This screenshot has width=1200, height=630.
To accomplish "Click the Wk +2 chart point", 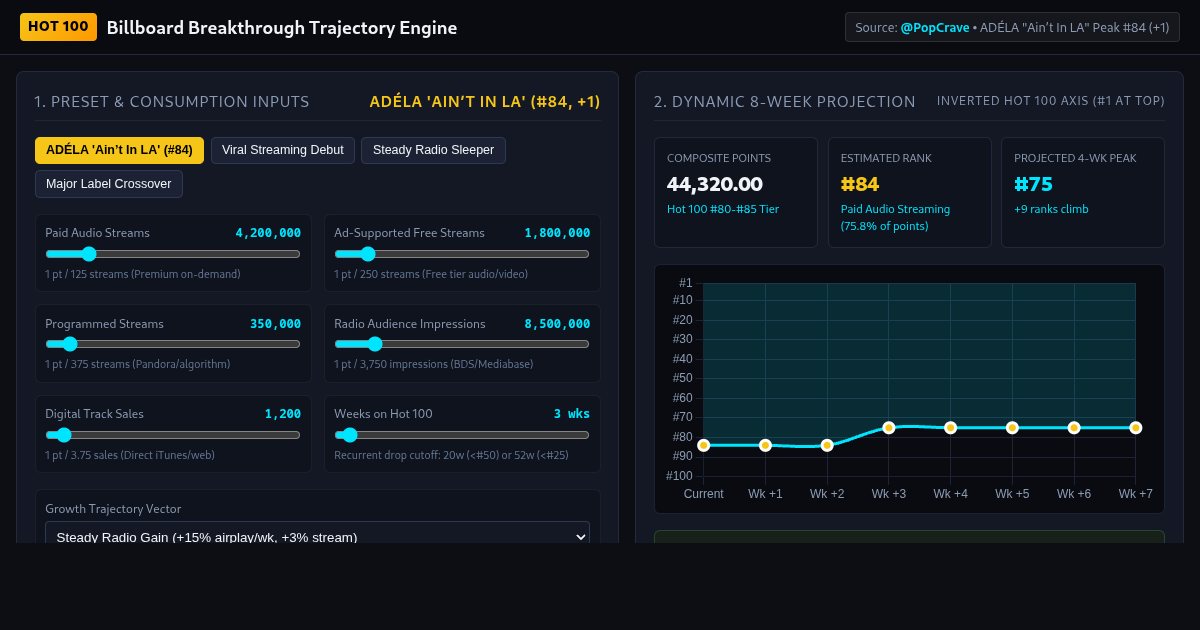I will [x=827, y=445].
